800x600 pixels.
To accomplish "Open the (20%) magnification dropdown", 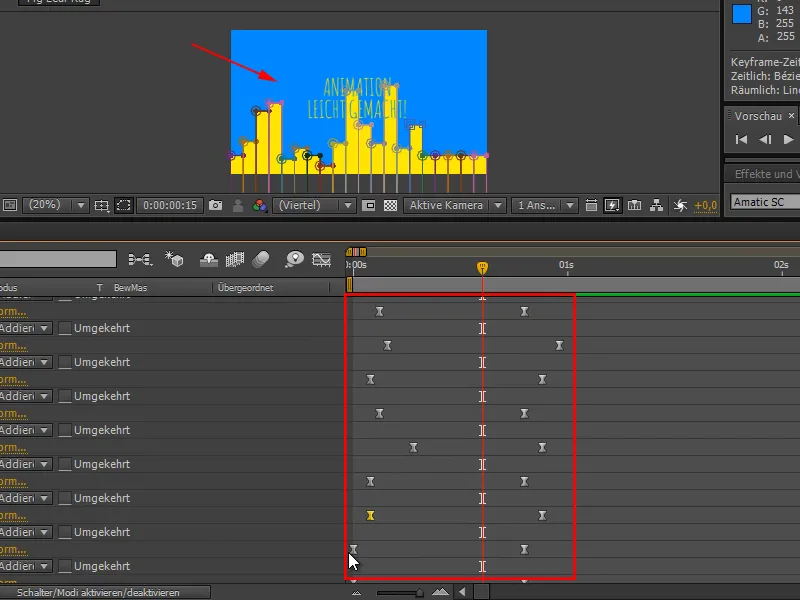I will [x=57, y=205].
